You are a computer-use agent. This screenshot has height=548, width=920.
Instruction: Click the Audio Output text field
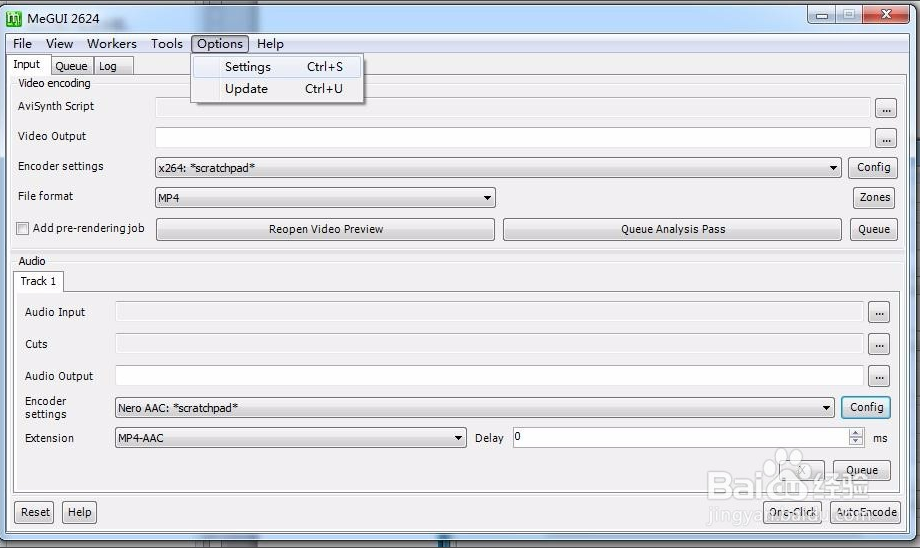(x=489, y=376)
